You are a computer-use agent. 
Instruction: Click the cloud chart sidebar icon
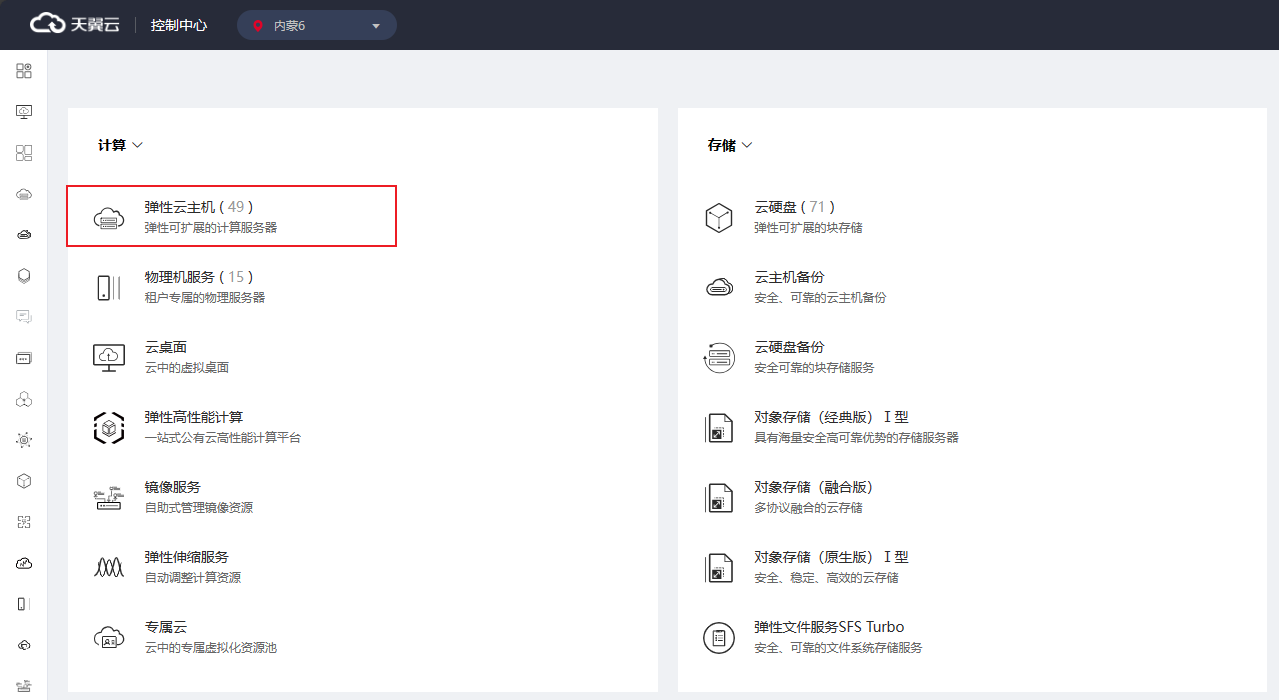24,563
